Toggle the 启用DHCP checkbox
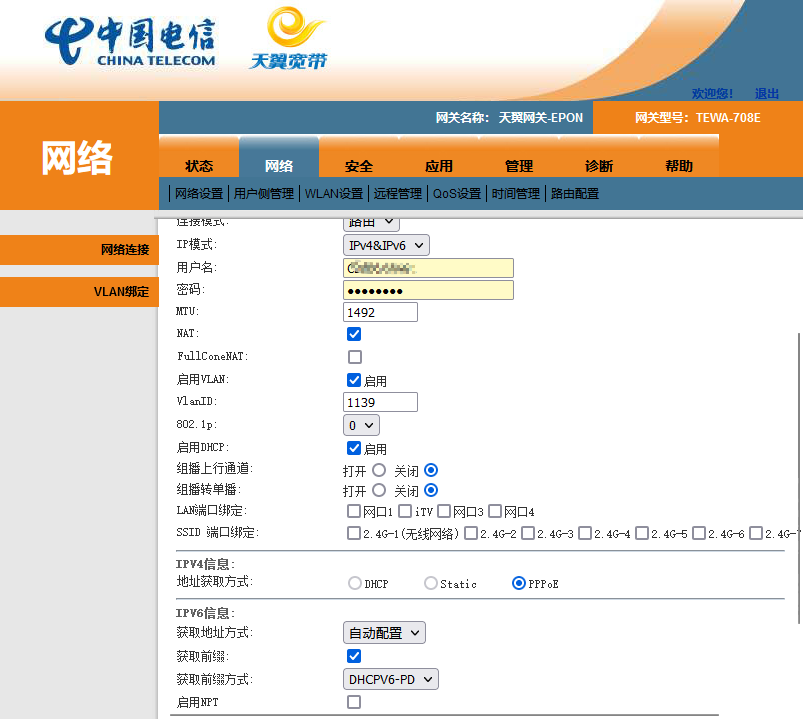The height and width of the screenshot is (719, 803). 354,449
